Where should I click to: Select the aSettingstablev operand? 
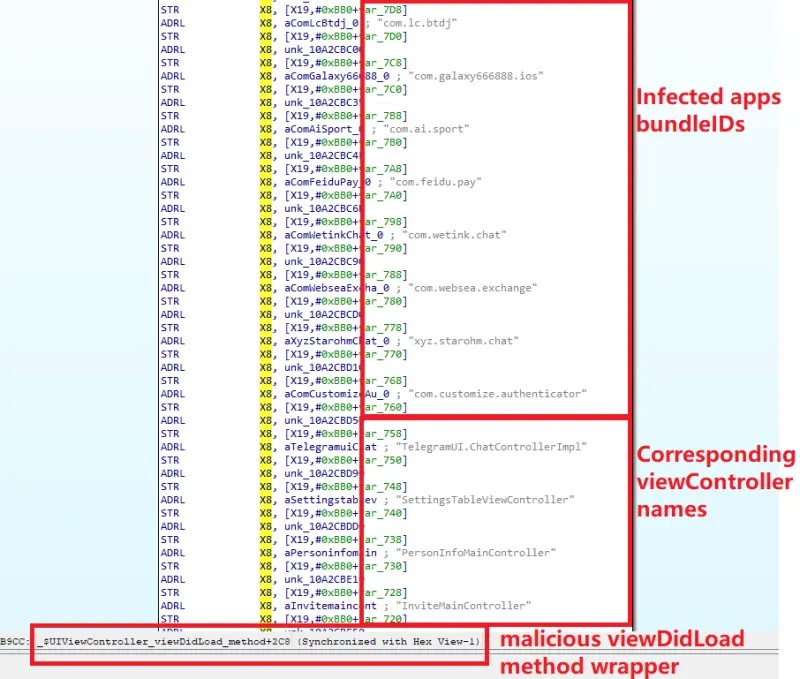[331, 500]
